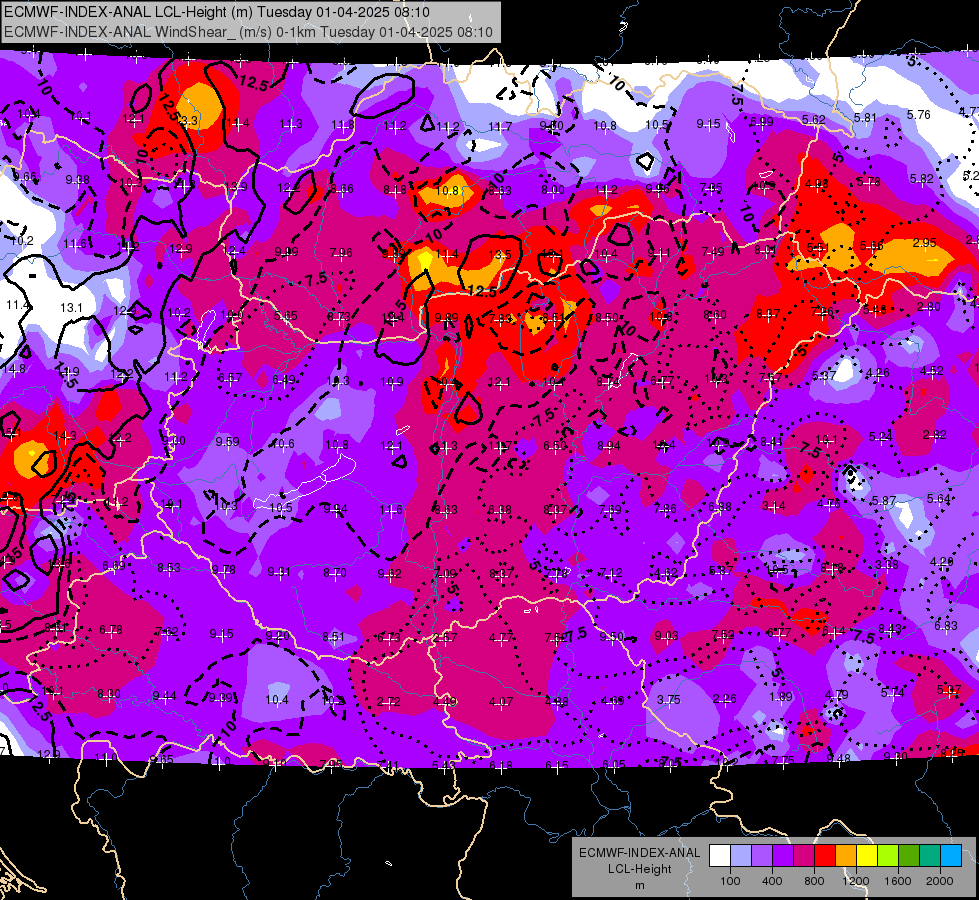The width and height of the screenshot is (979, 900).
Task: Click the grid value 5.65
Action: (x=285, y=315)
